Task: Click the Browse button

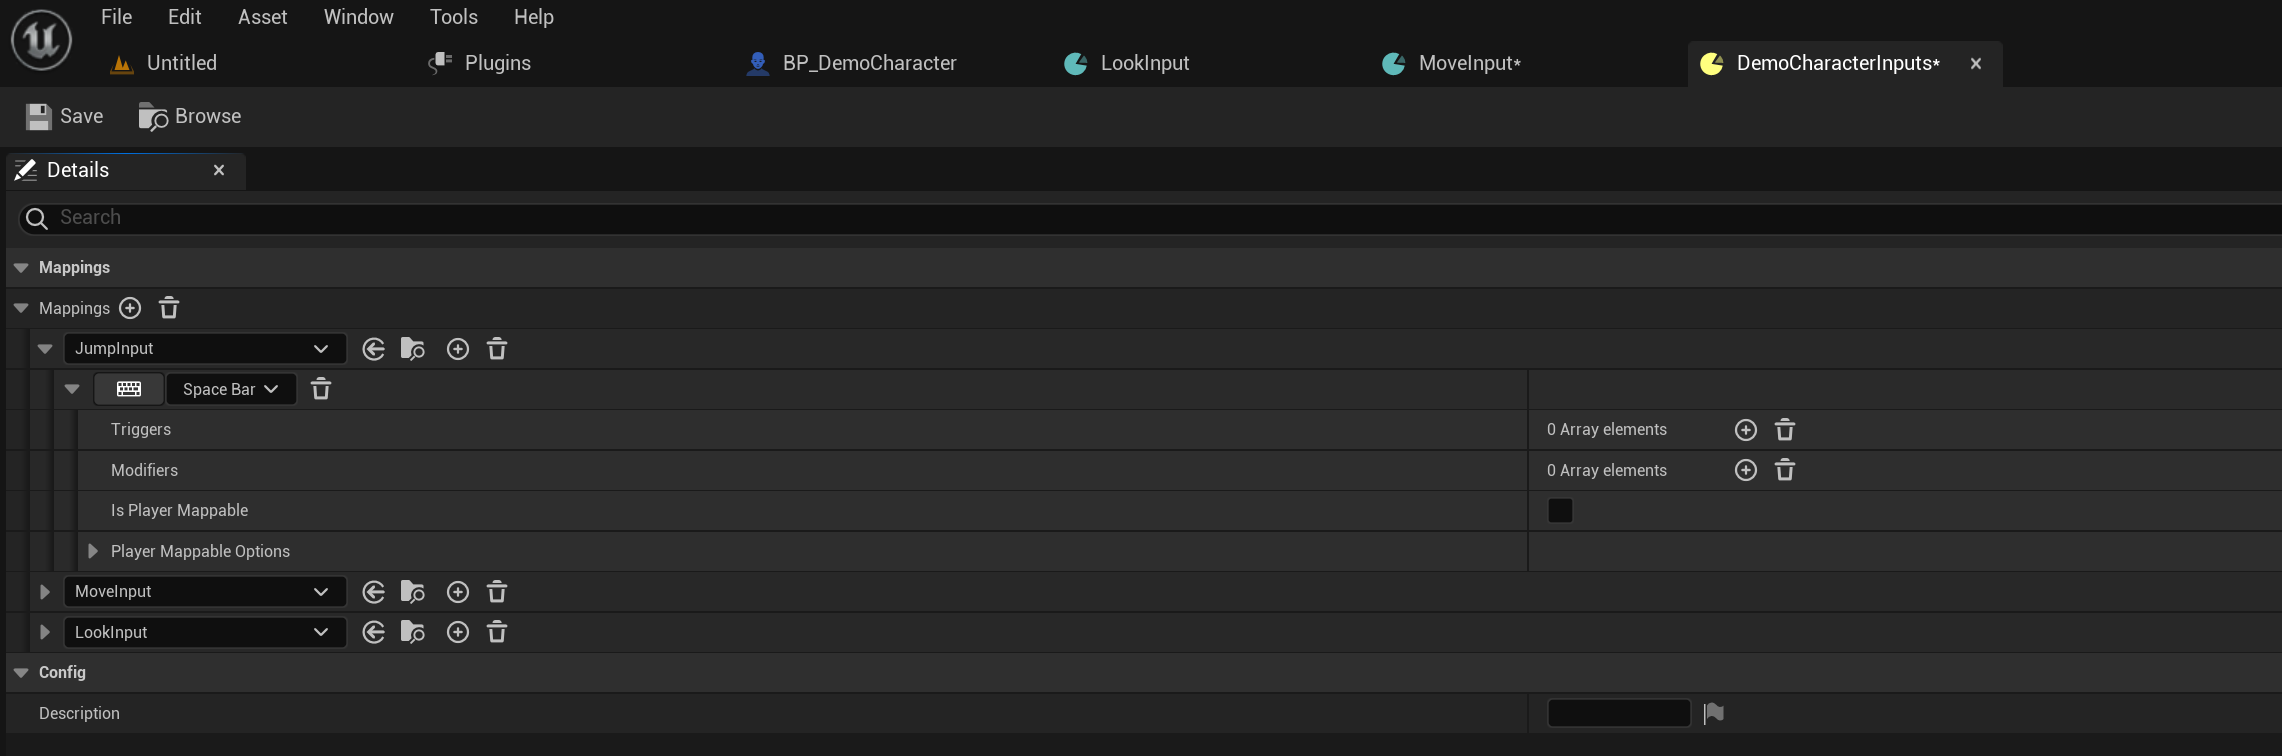Action: (190, 116)
